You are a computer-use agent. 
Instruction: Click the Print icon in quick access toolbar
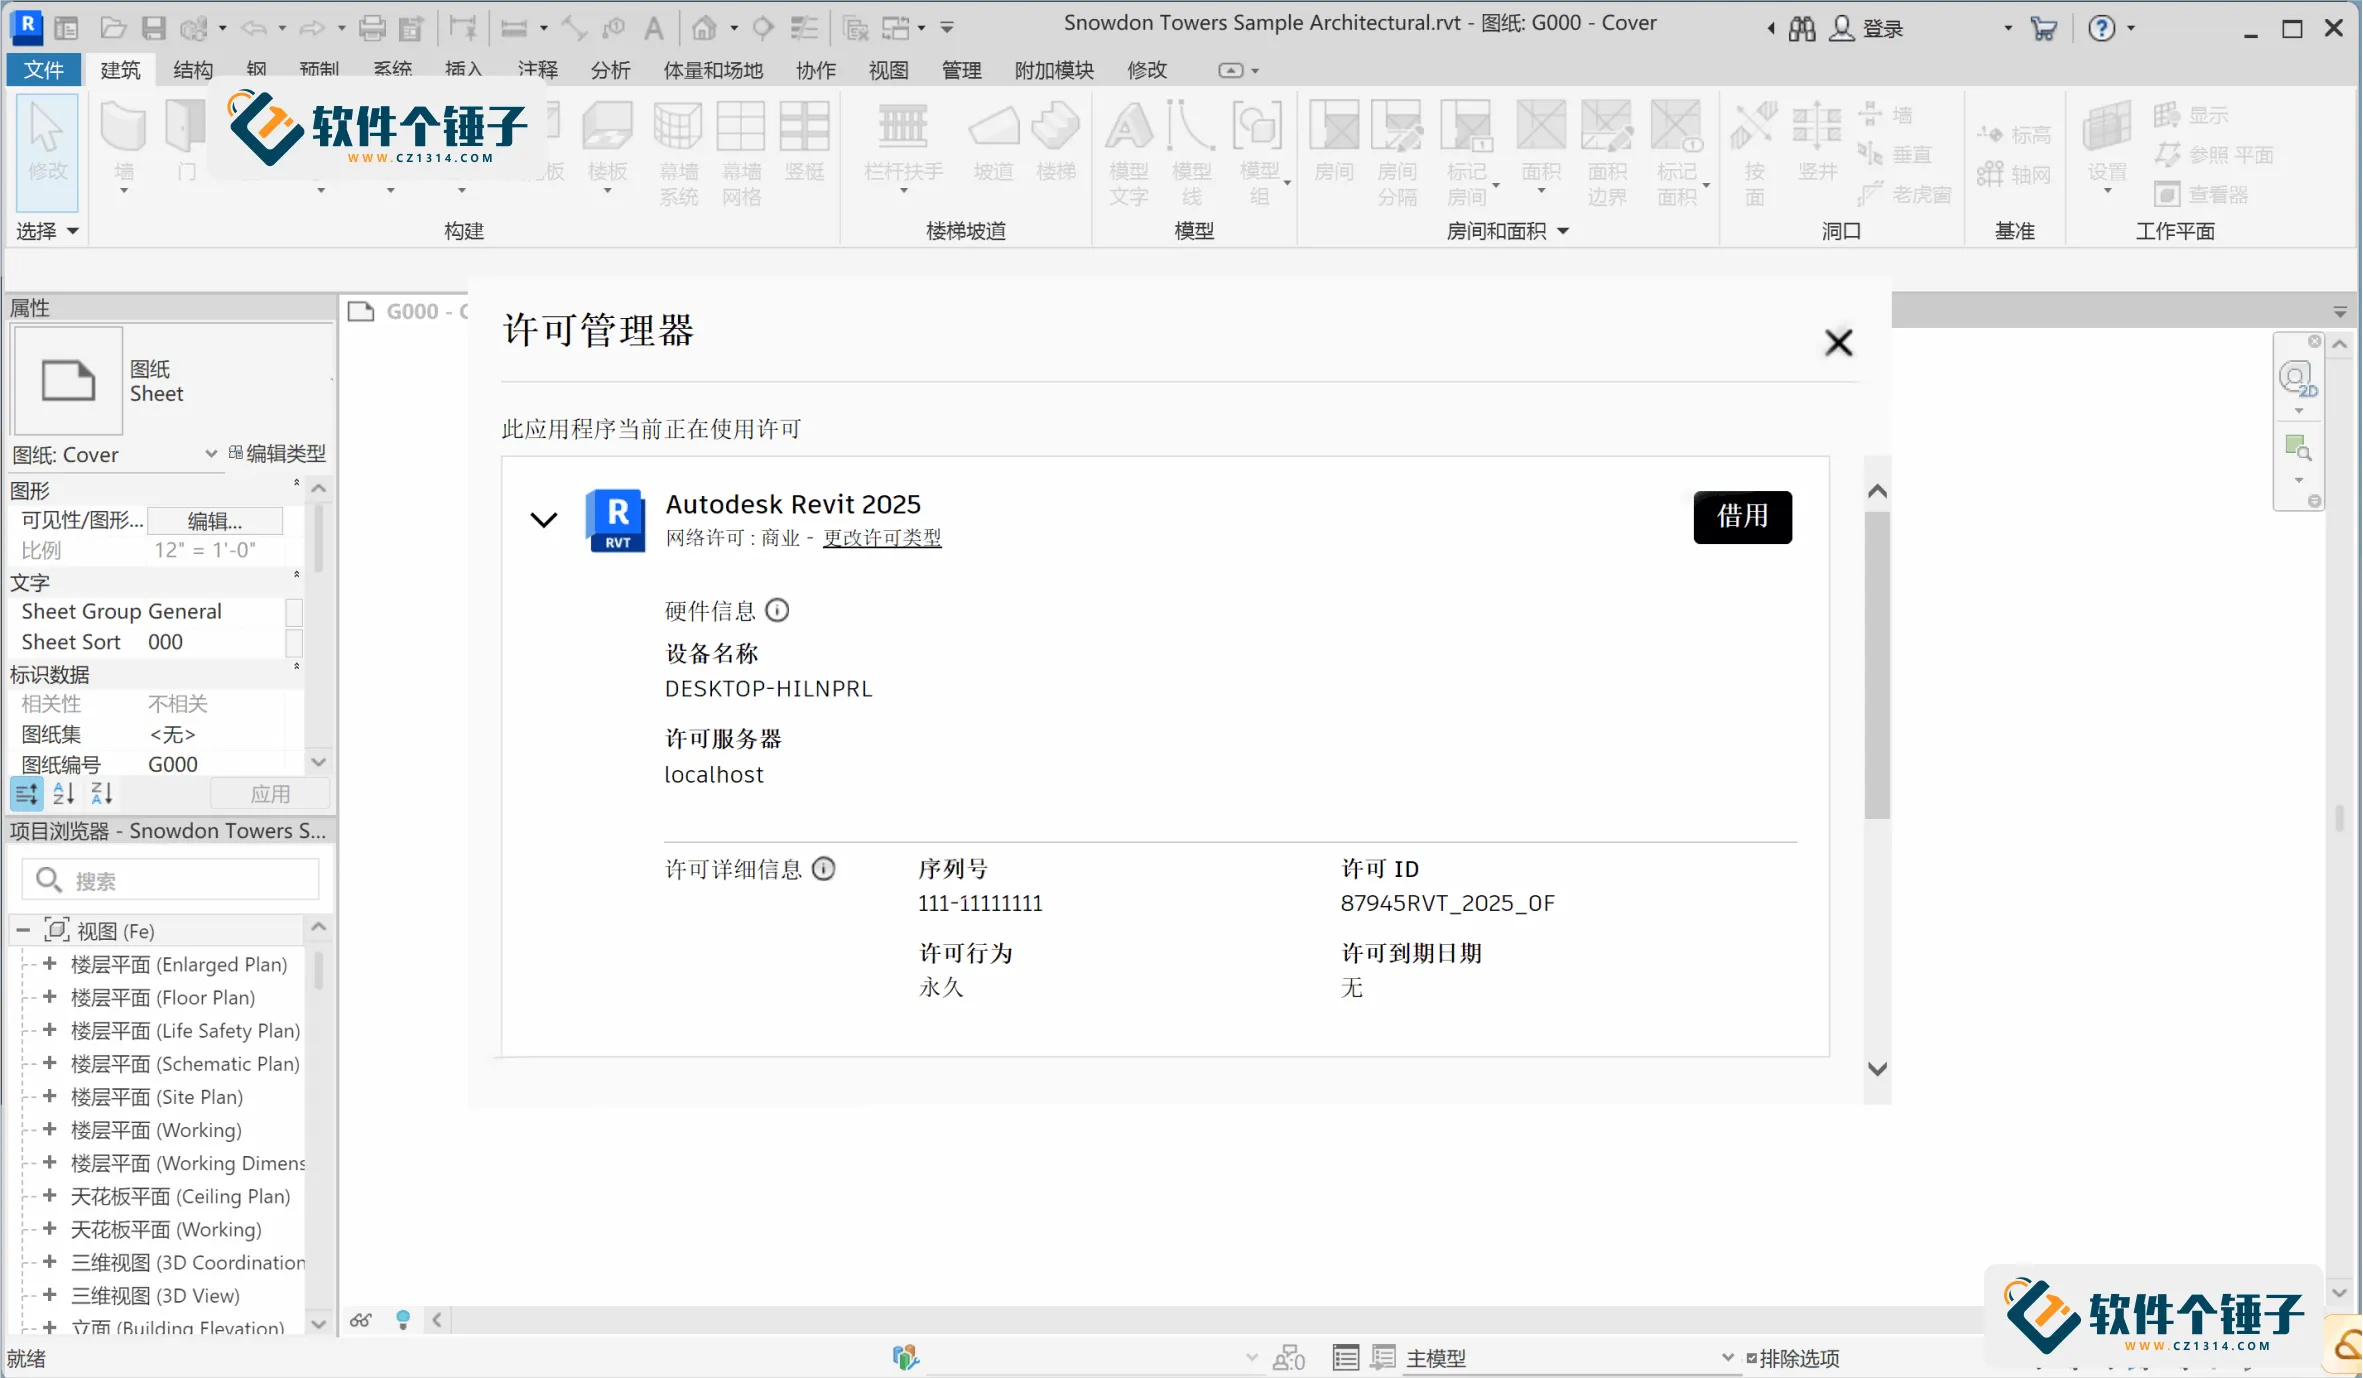tap(372, 28)
